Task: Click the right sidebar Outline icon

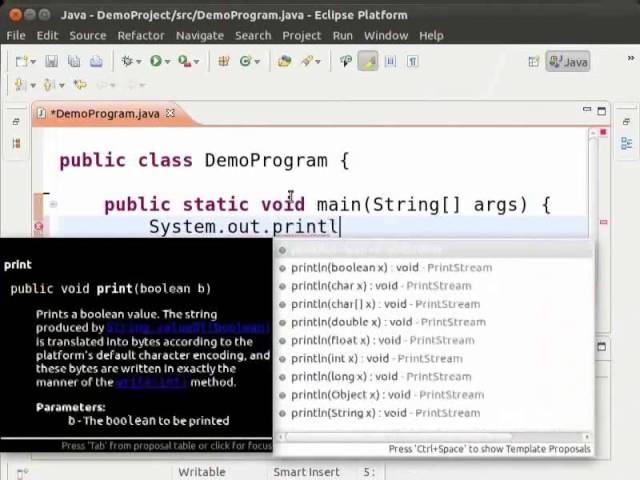Action: (627, 143)
